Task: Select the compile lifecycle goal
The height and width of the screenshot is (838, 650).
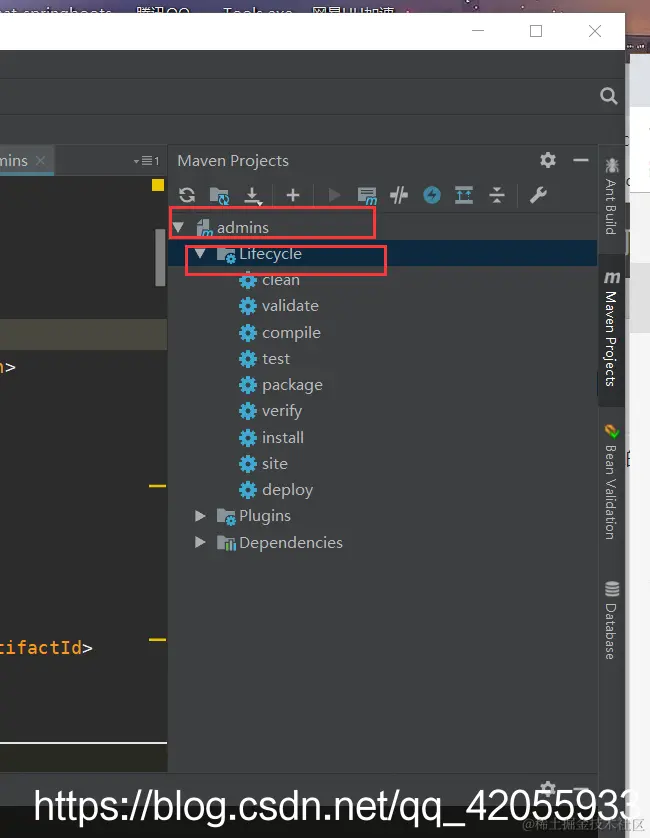Action: (291, 332)
